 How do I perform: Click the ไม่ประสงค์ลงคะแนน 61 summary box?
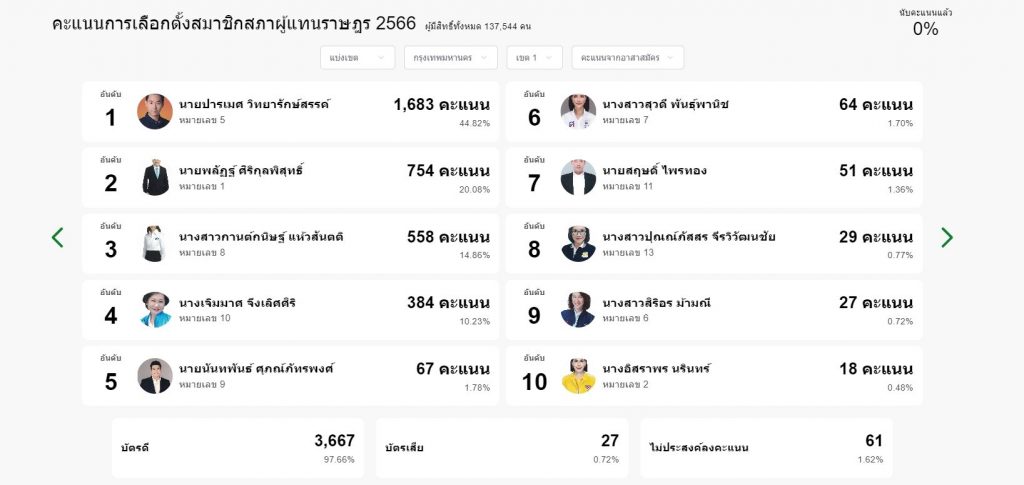pyautogui.click(x=766, y=448)
